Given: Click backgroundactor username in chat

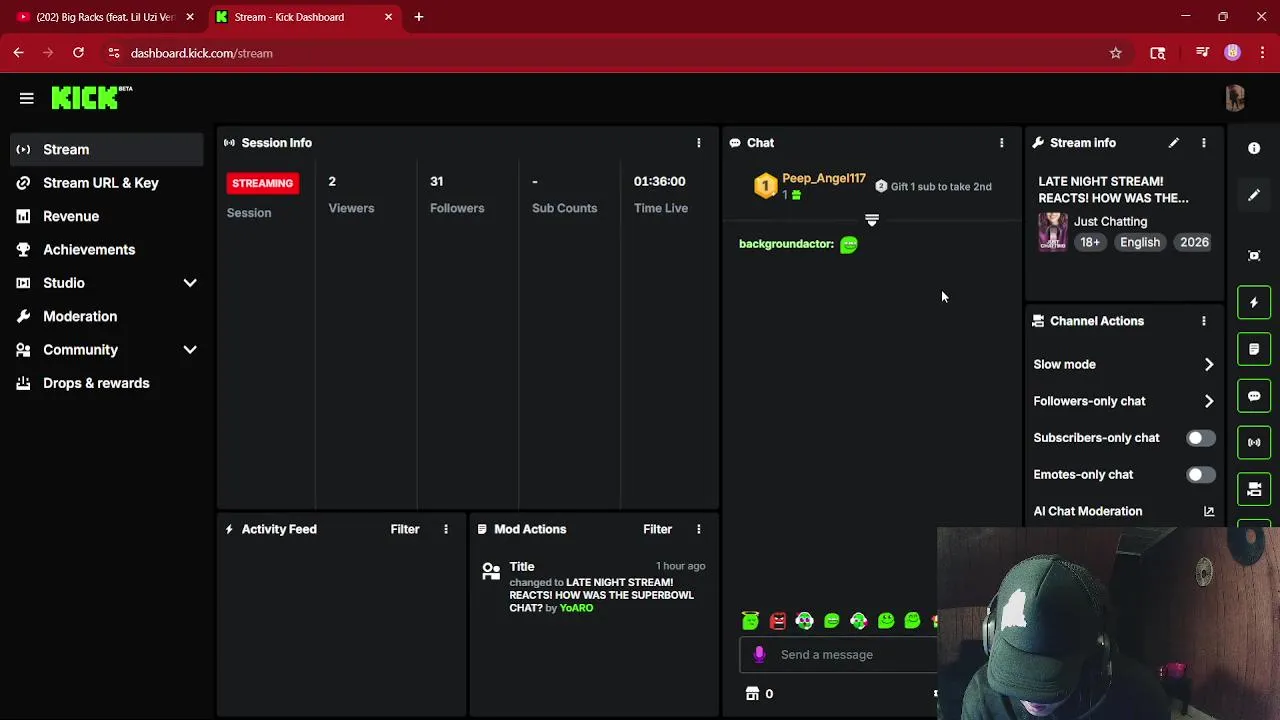Looking at the screenshot, I should coord(786,244).
